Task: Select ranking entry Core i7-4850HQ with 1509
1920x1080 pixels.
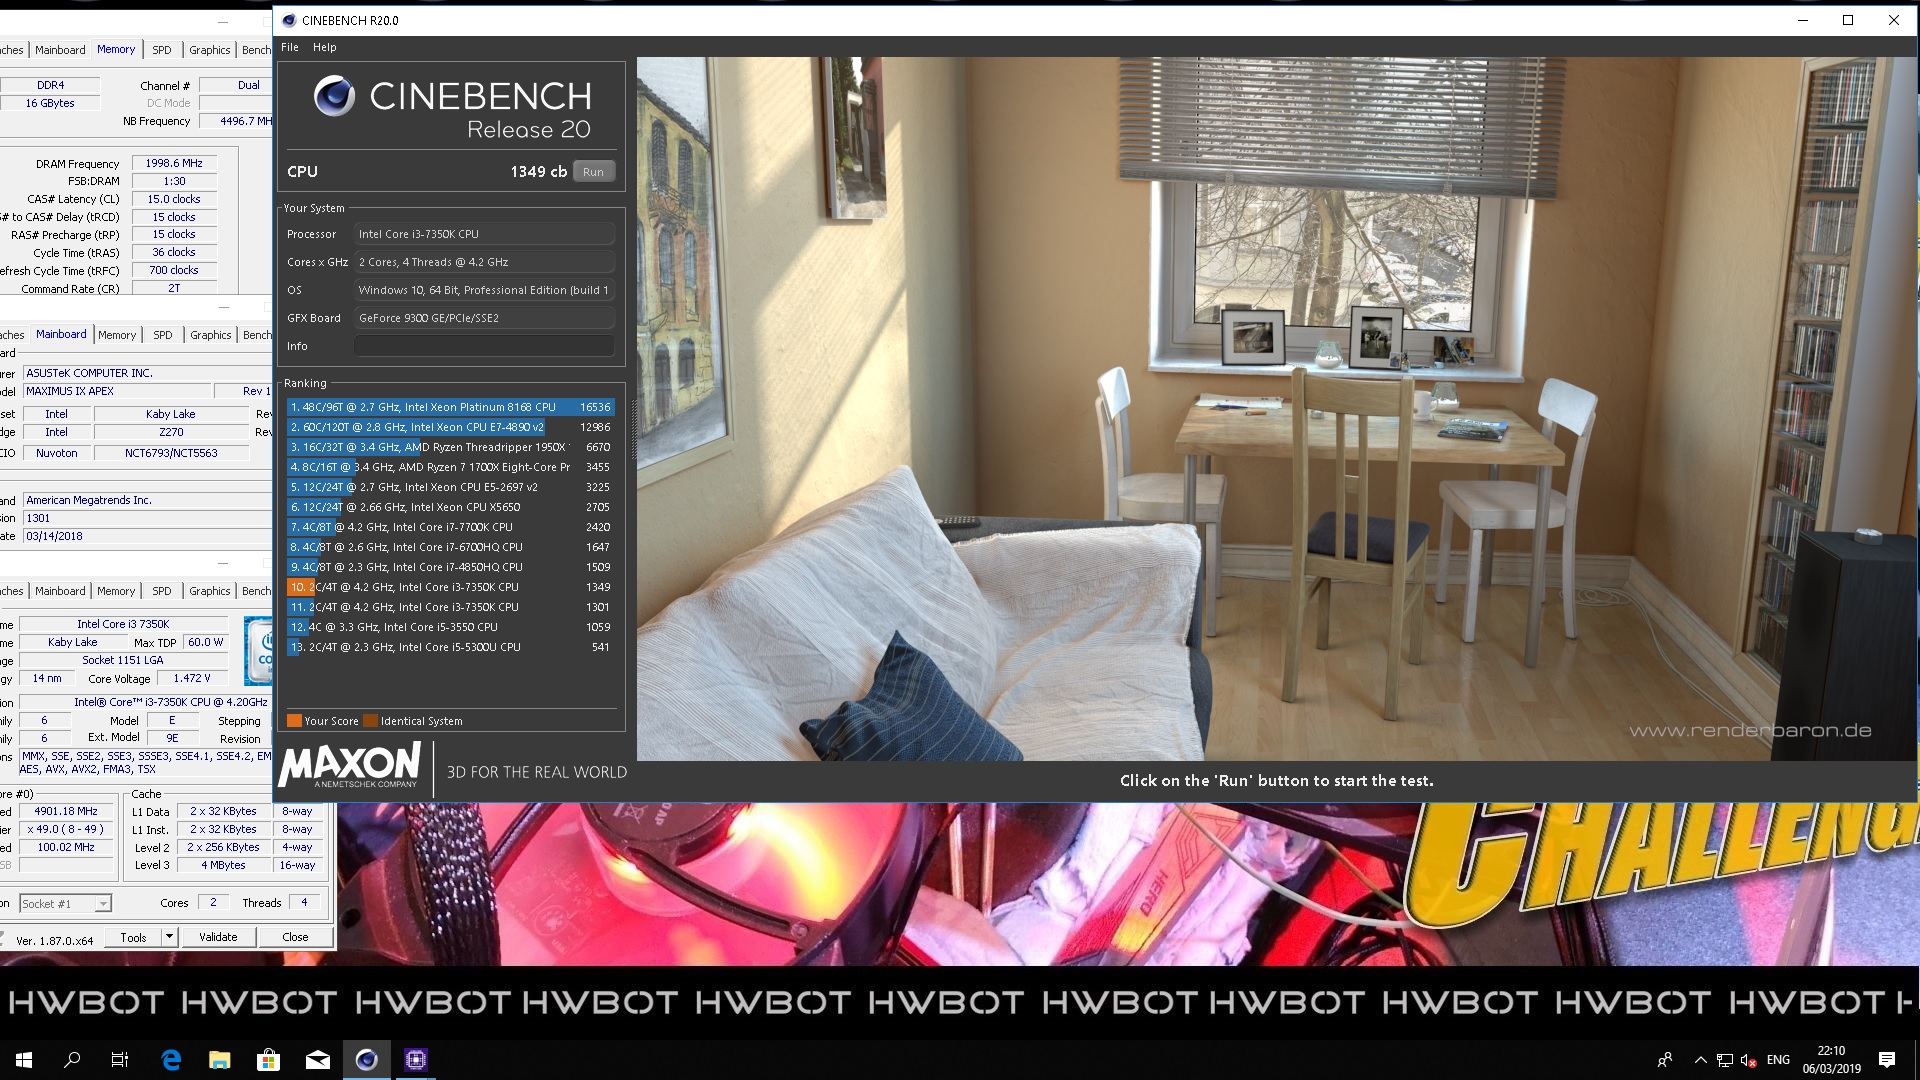Action: [x=450, y=567]
